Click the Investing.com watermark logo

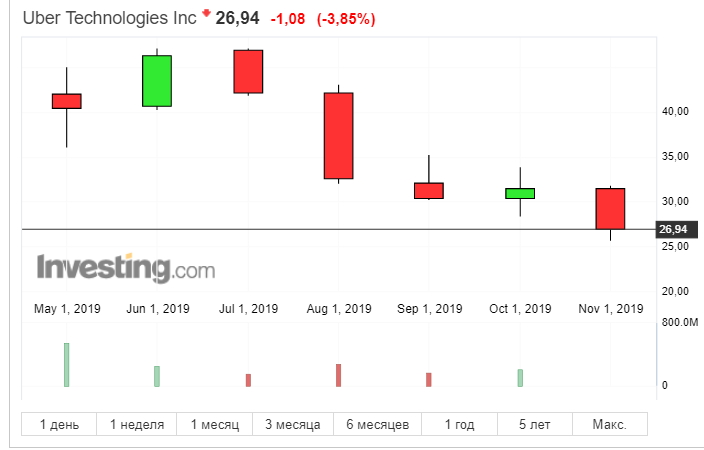pyautogui.click(x=126, y=268)
